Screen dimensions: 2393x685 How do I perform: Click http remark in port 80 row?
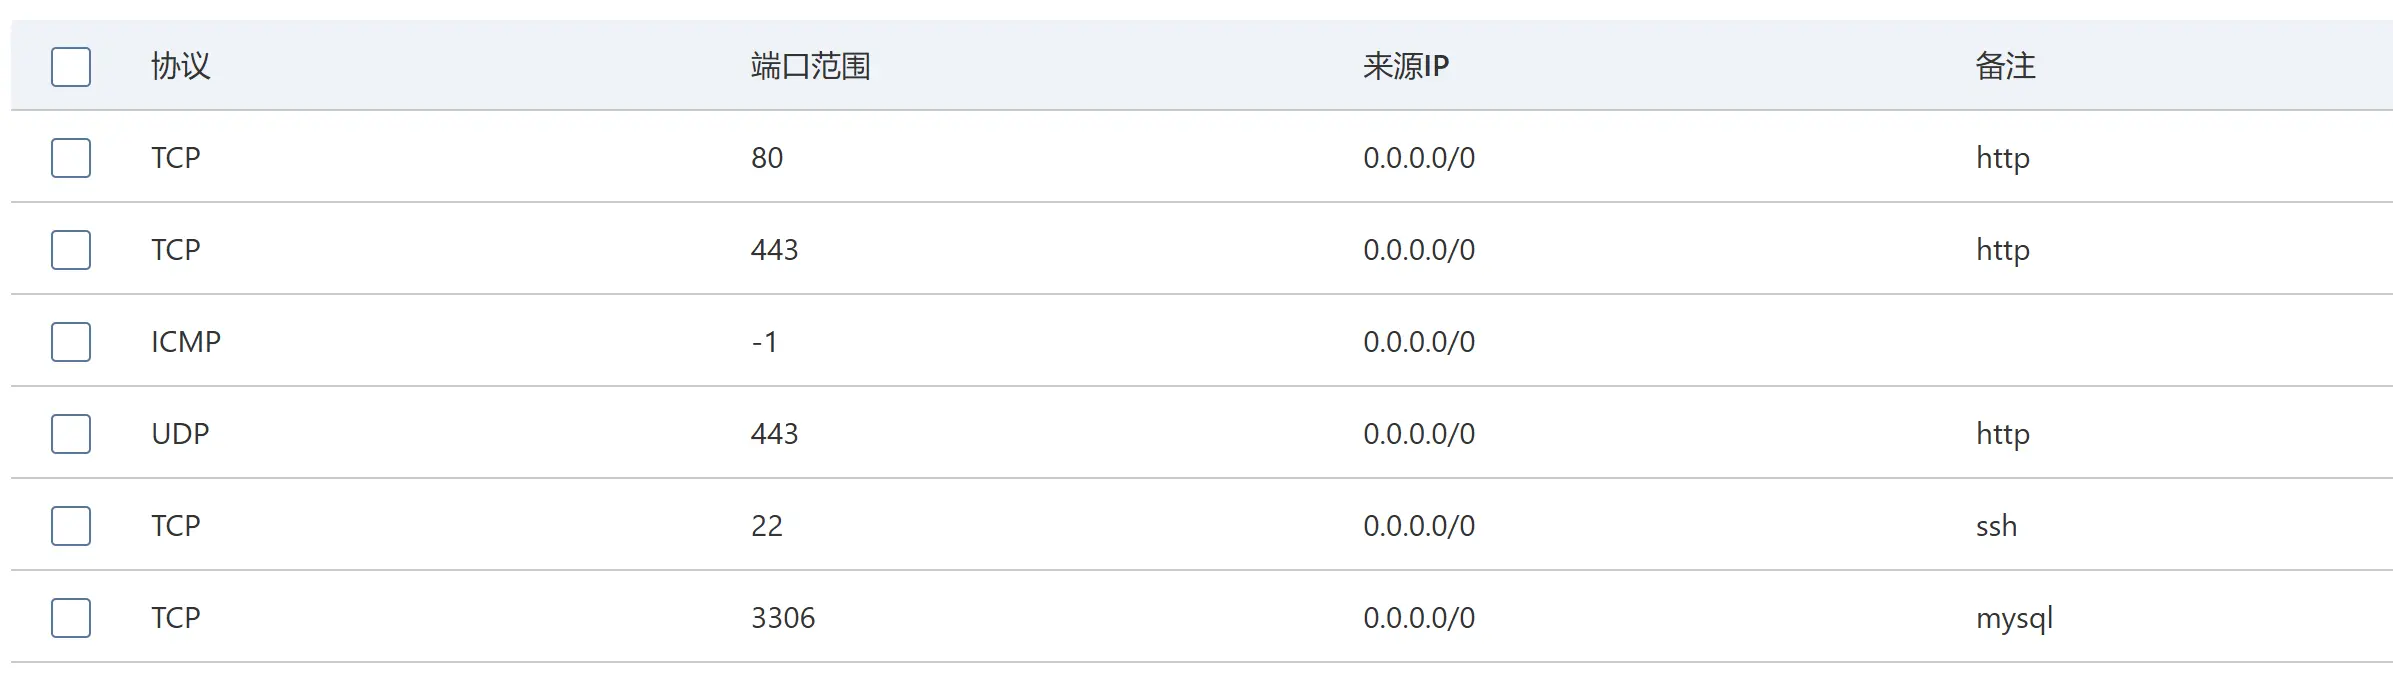pos(2003,158)
